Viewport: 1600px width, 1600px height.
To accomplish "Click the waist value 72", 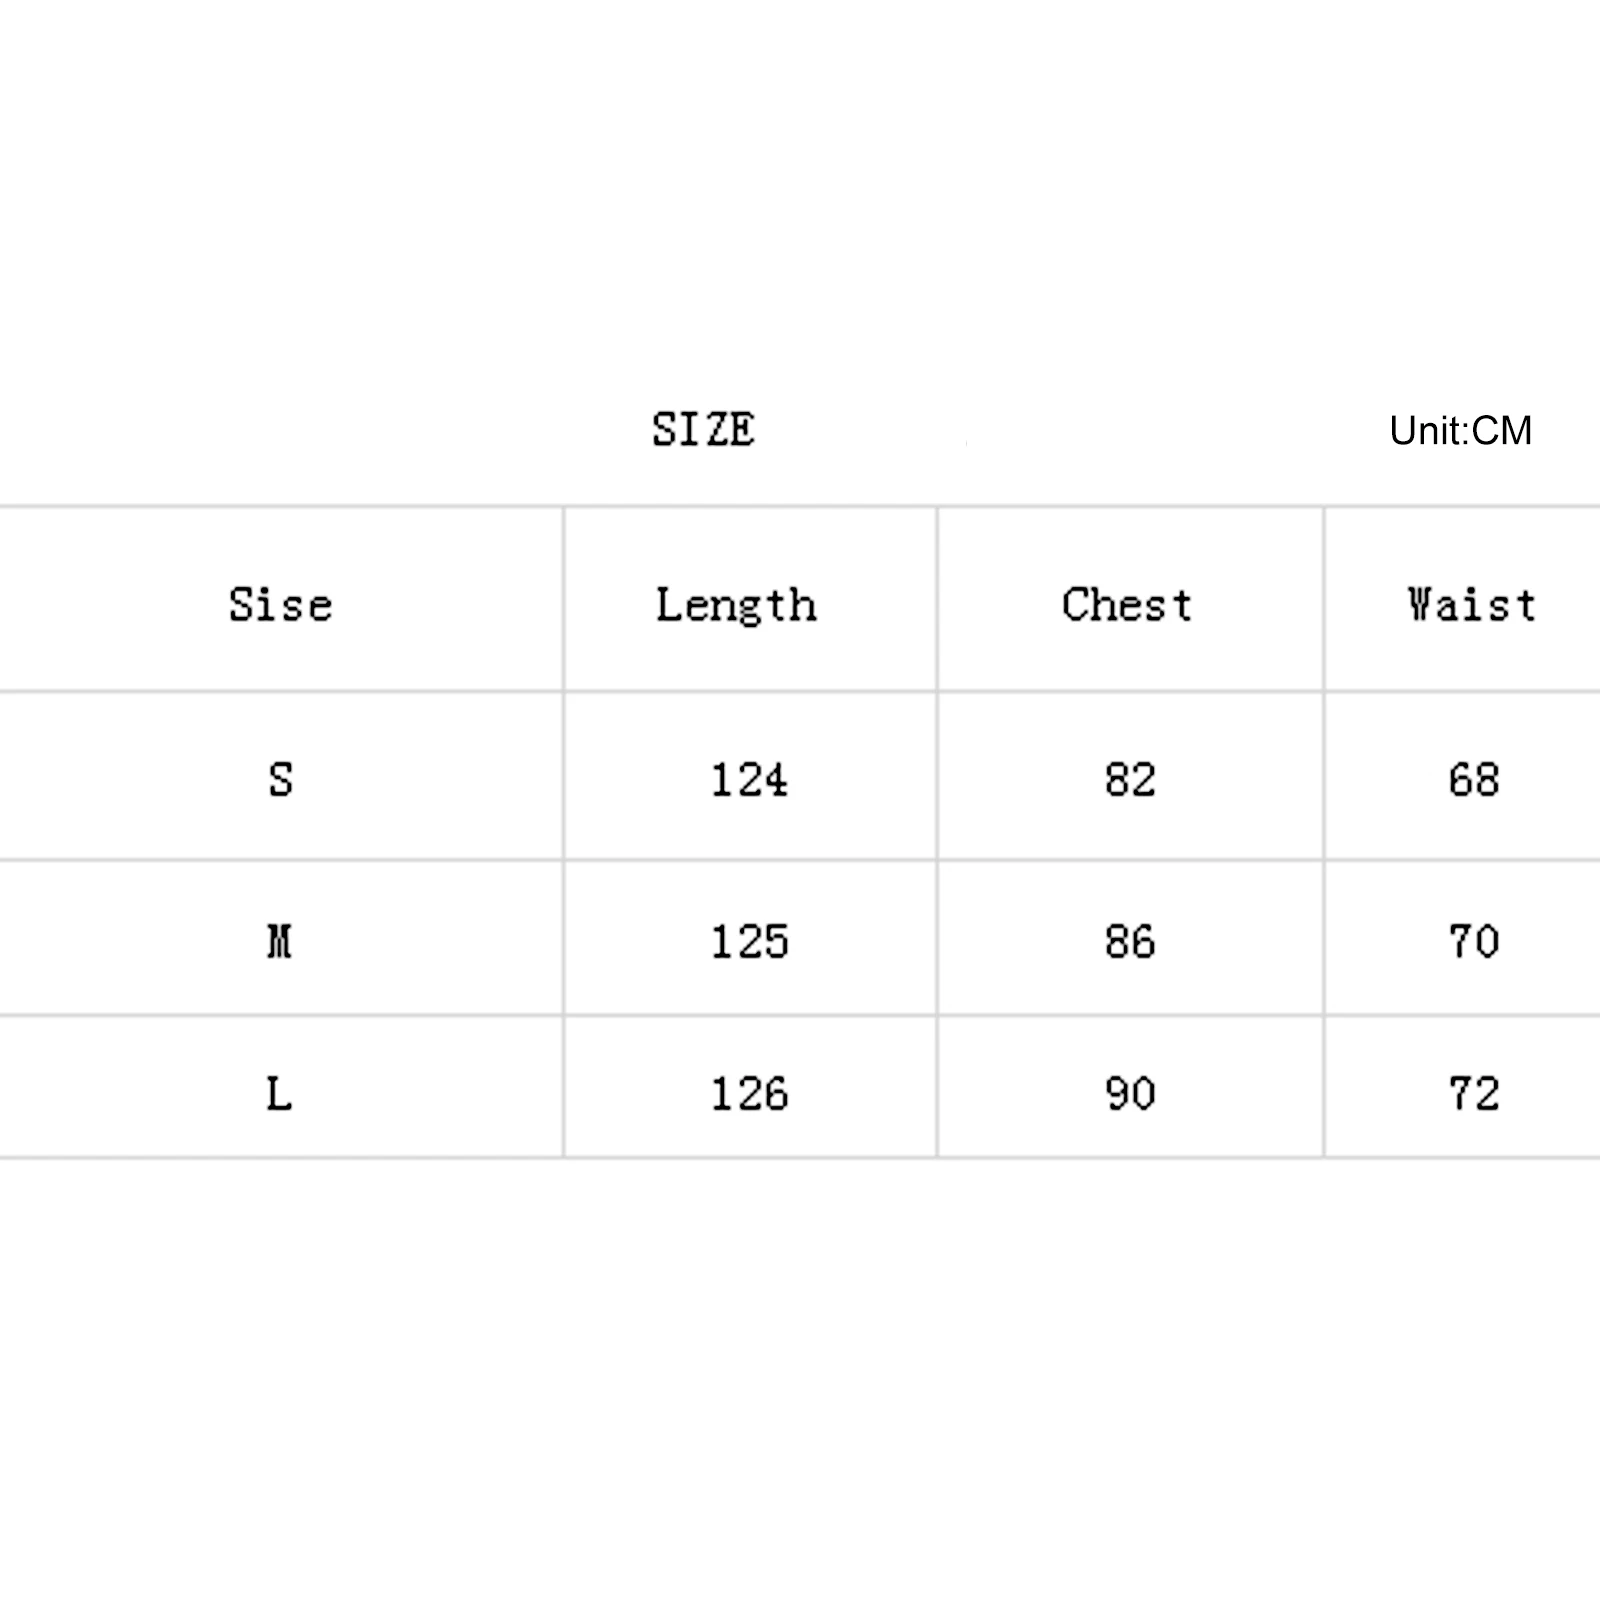I will [x=1473, y=1093].
